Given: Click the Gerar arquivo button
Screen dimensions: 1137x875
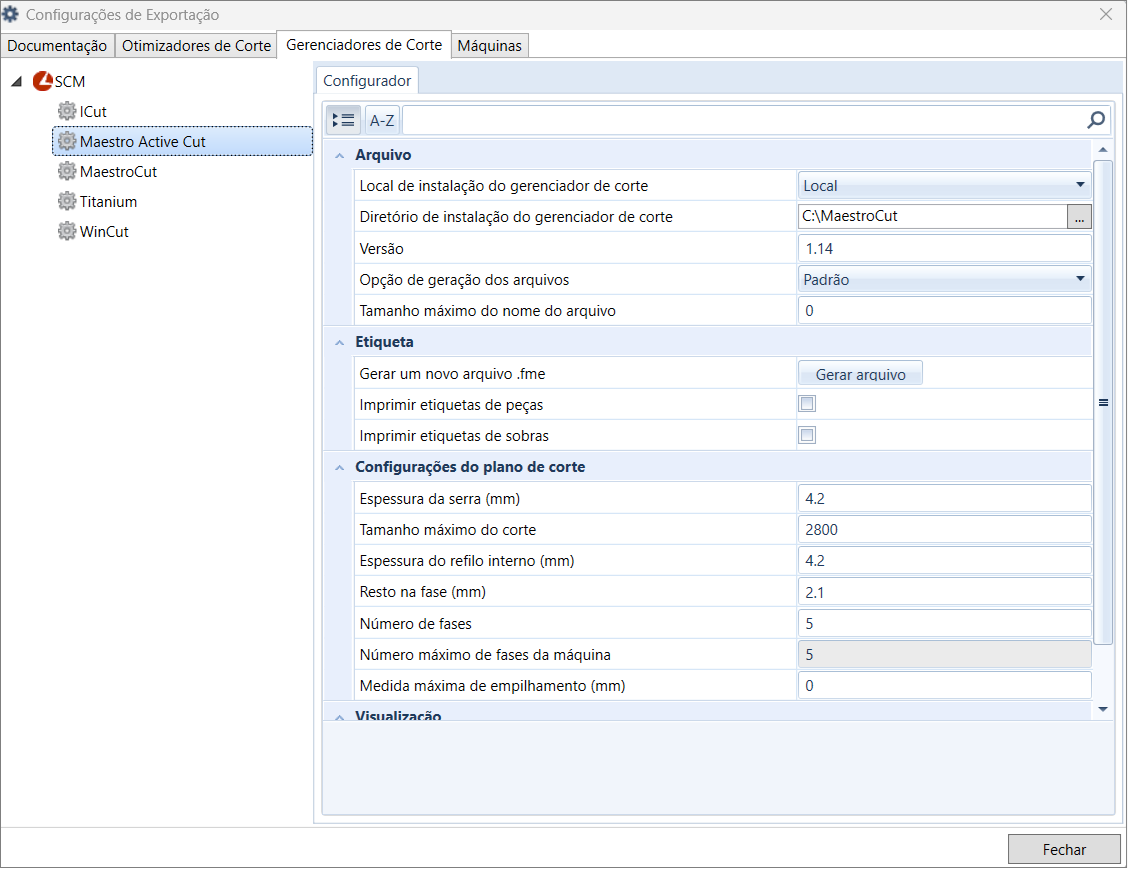Looking at the screenshot, I should pyautogui.click(x=860, y=373).
